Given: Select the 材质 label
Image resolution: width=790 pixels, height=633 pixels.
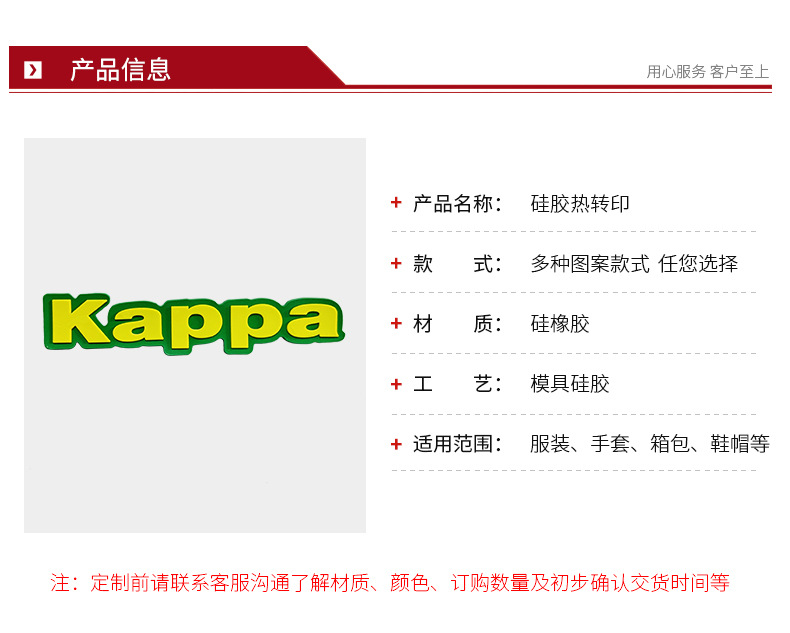Looking at the screenshot, I should (457, 324).
